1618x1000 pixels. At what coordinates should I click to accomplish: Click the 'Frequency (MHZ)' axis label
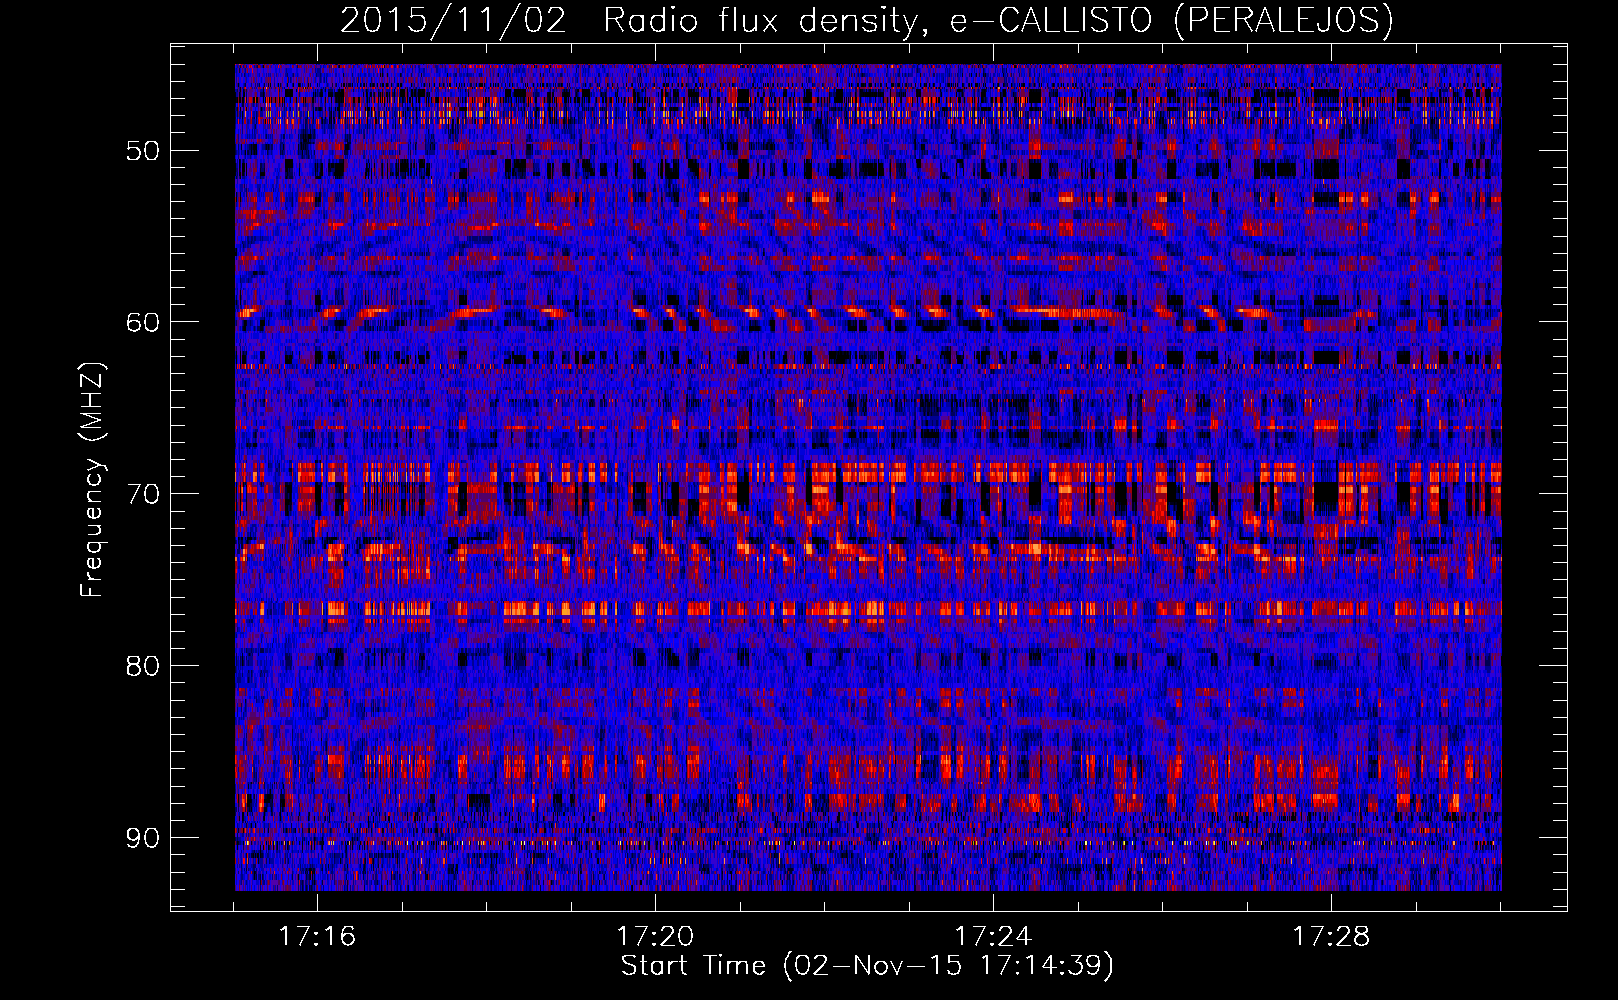point(92,480)
